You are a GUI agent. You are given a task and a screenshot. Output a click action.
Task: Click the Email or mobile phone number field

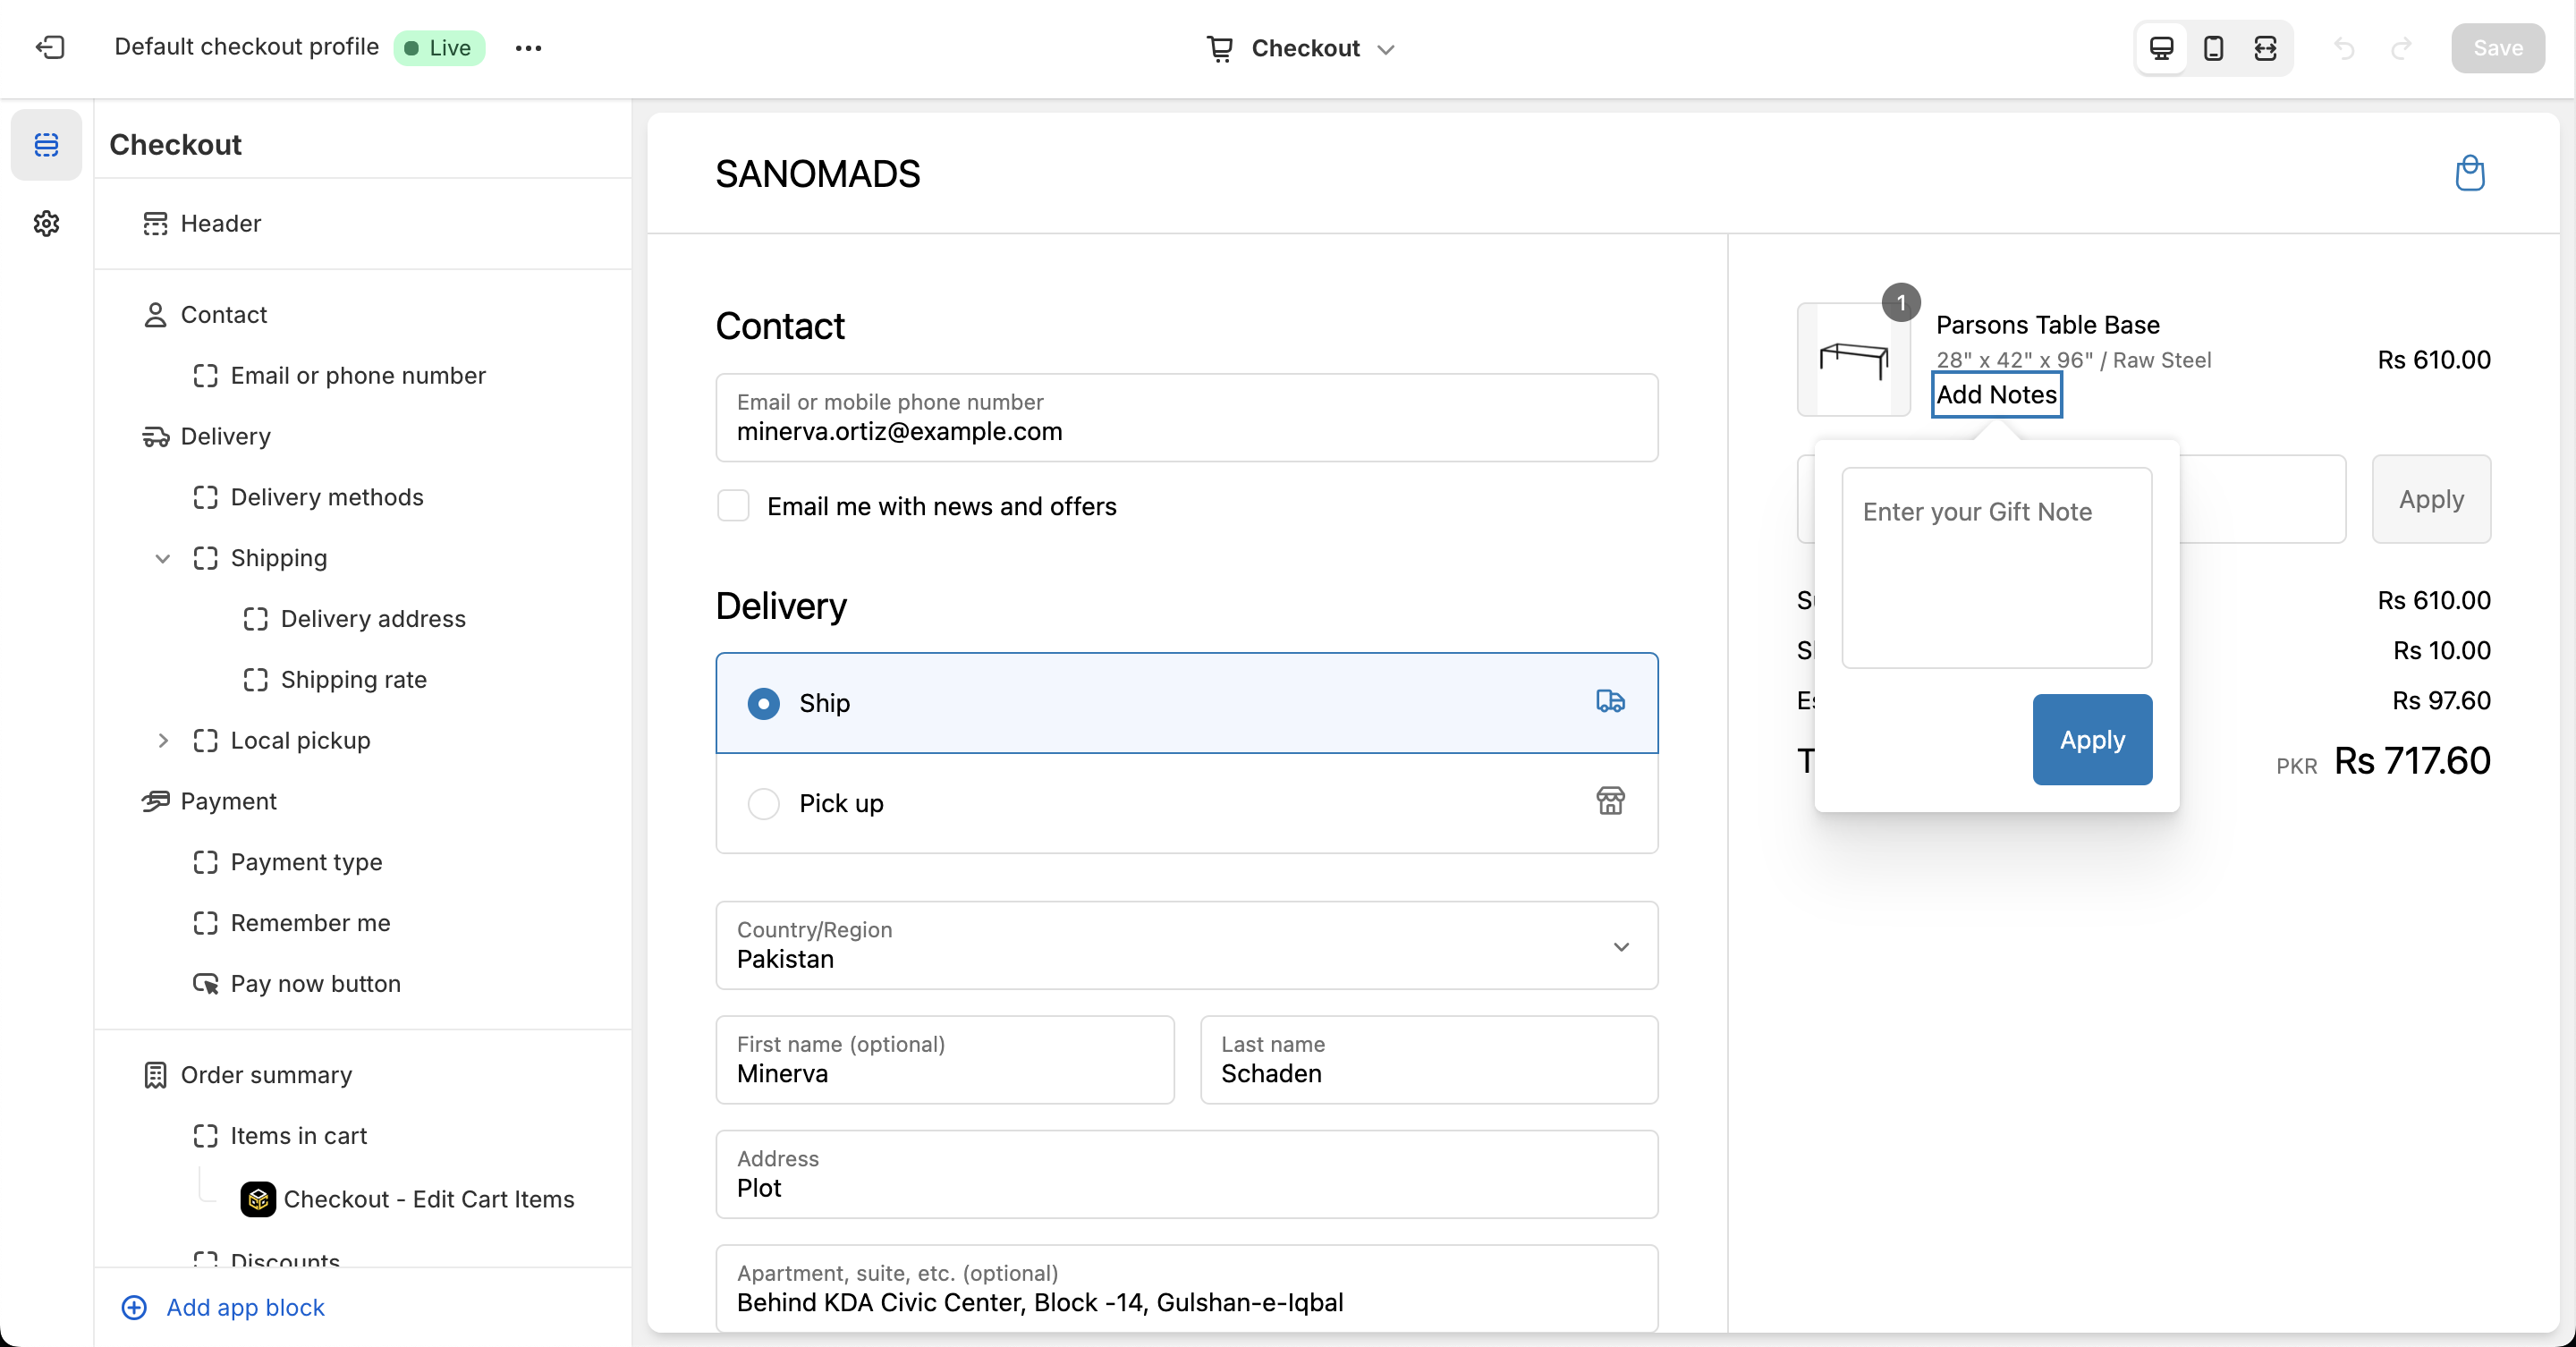tap(1186, 418)
